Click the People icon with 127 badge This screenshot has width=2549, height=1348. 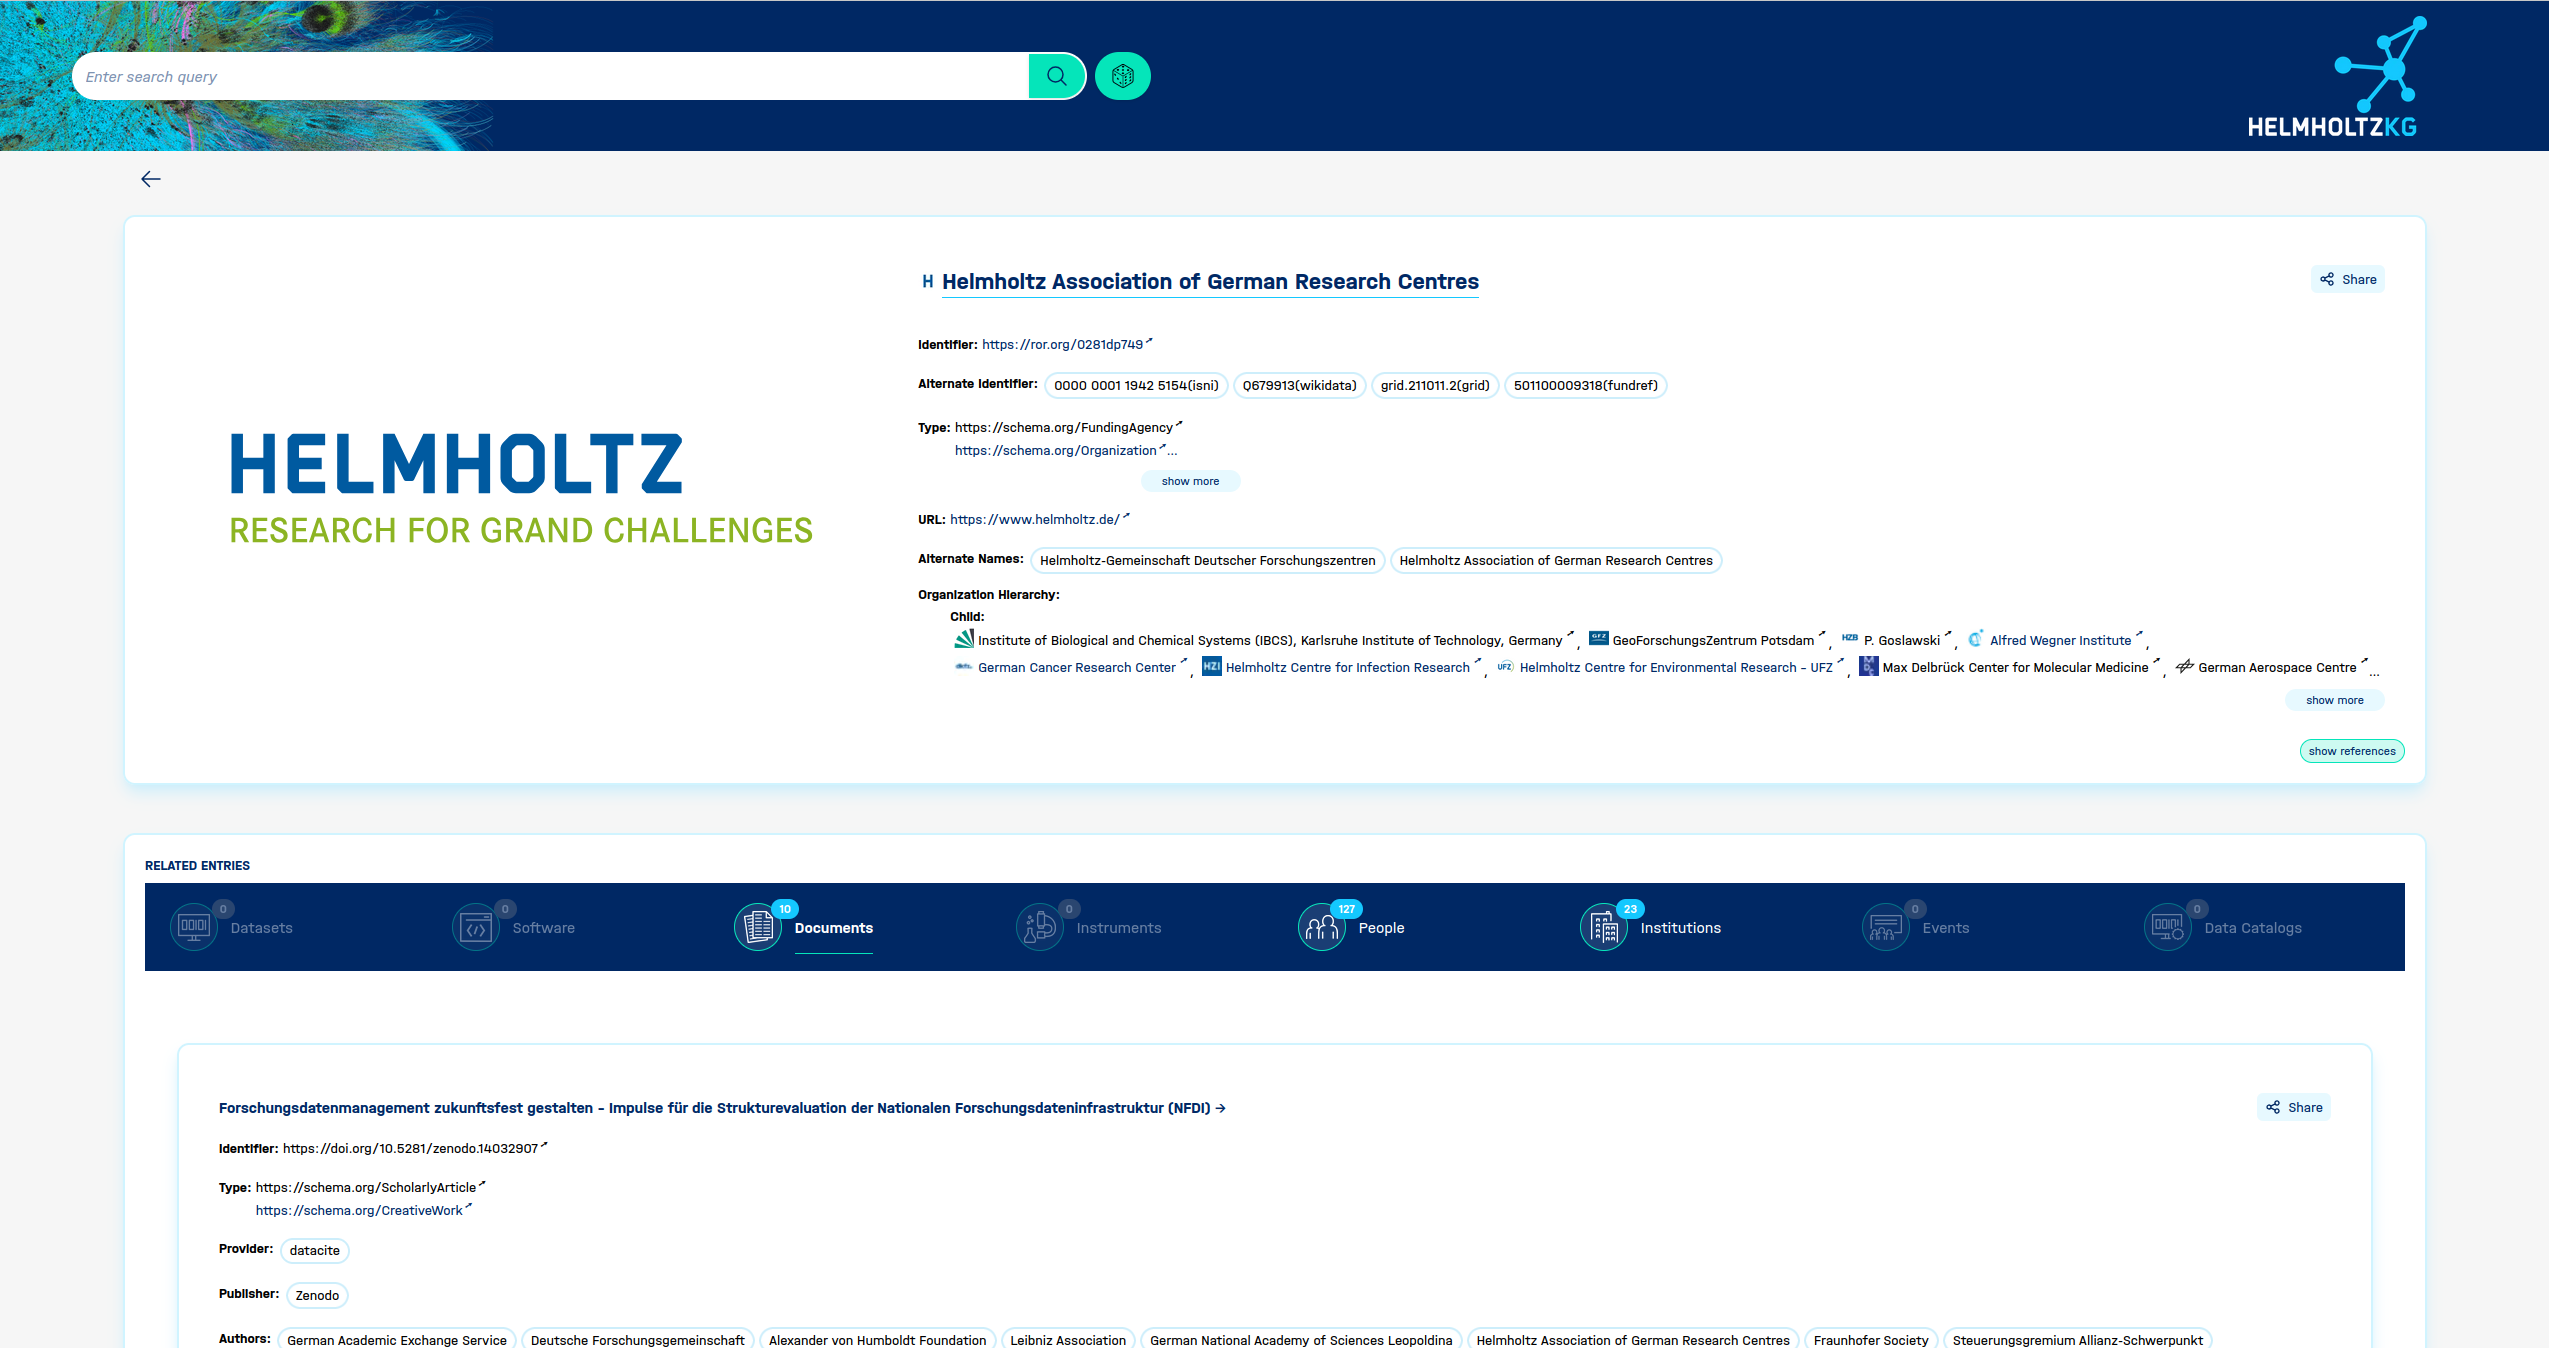click(x=1321, y=927)
